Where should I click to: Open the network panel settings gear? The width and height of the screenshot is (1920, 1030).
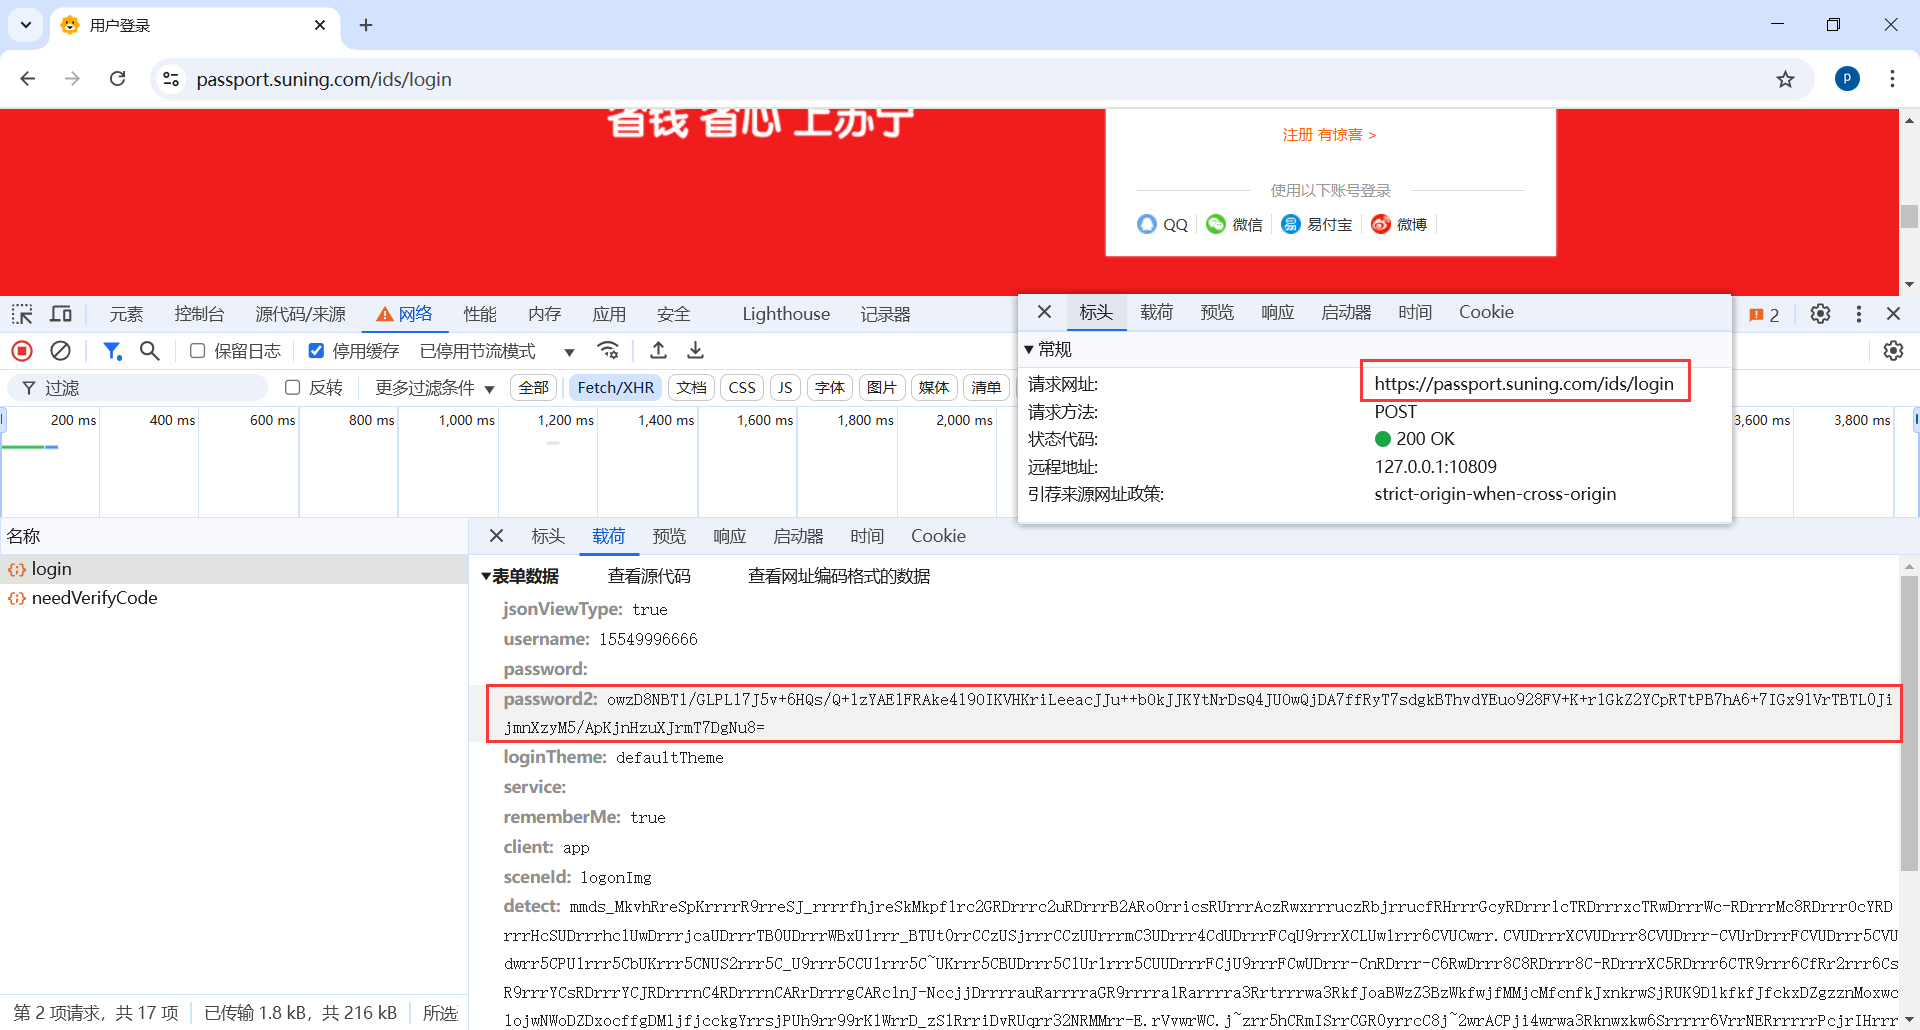pyautogui.click(x=1893, y=351)
